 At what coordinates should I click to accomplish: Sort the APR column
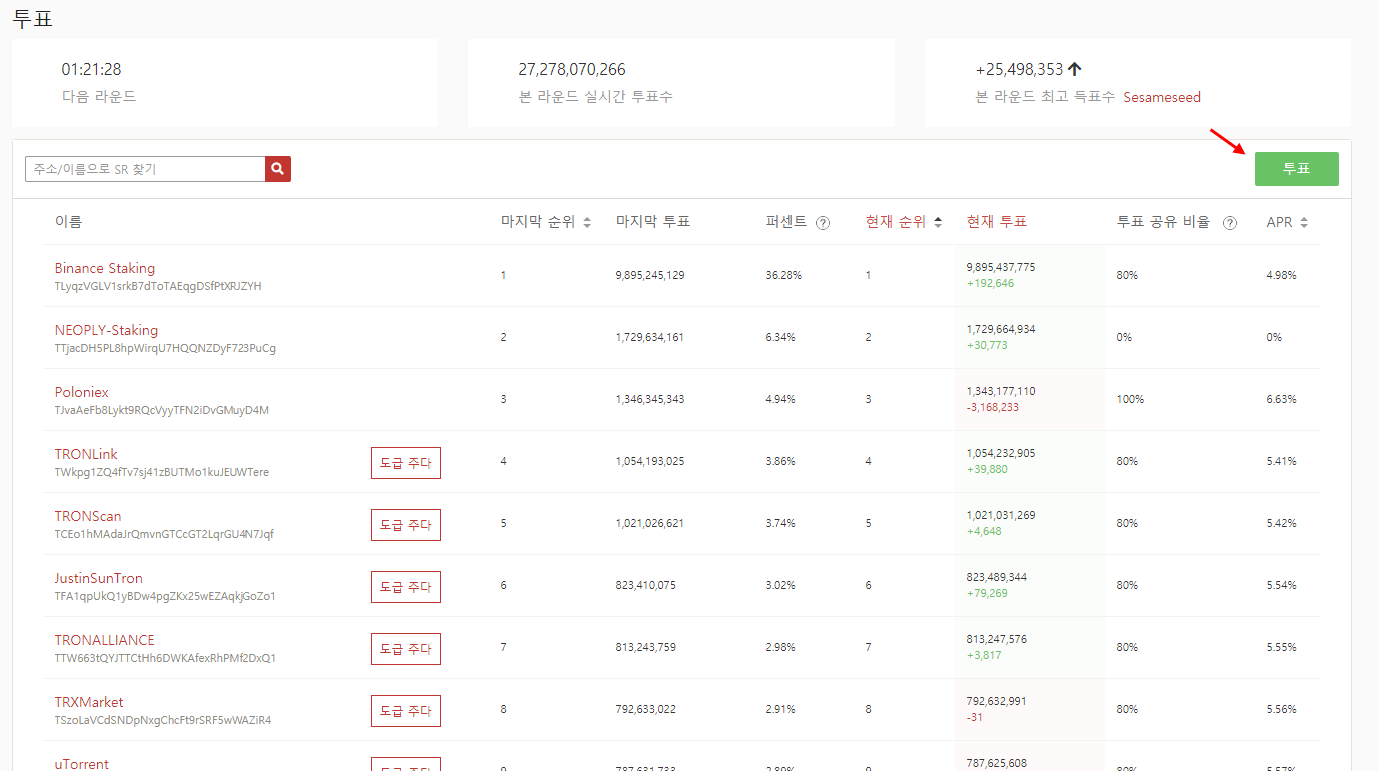click(1304, 223)
